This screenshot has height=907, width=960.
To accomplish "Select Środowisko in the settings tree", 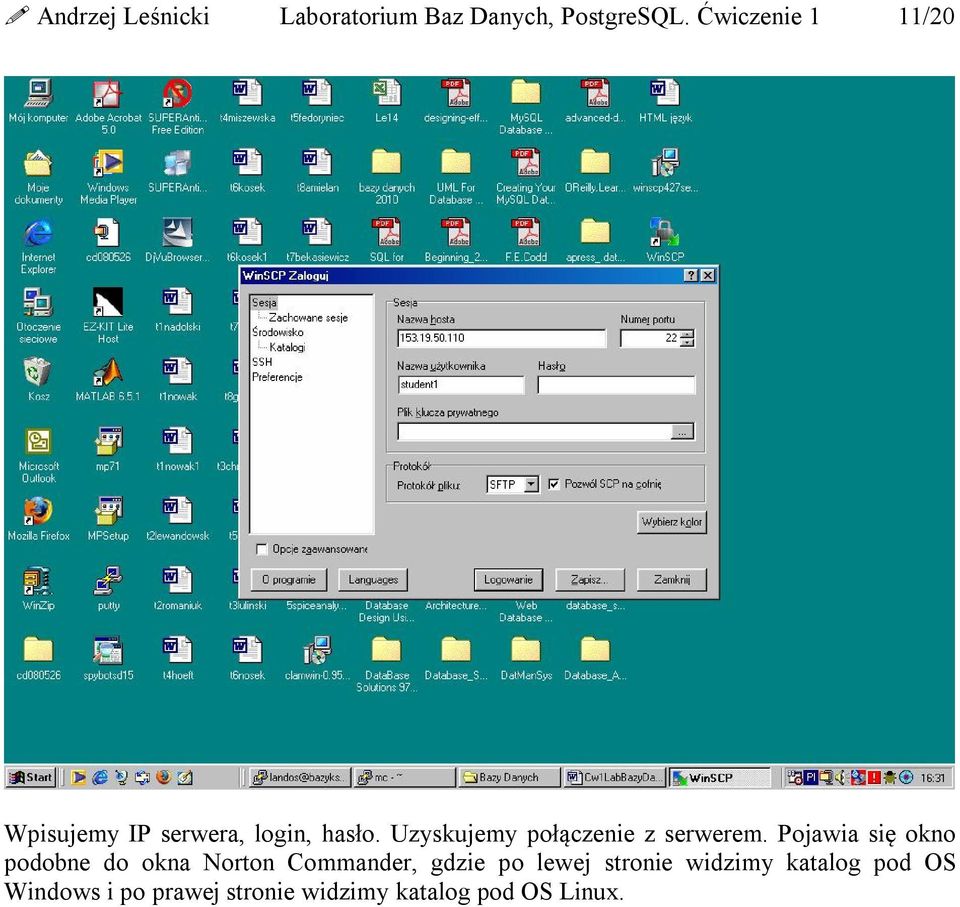I will tap(277, 332).
